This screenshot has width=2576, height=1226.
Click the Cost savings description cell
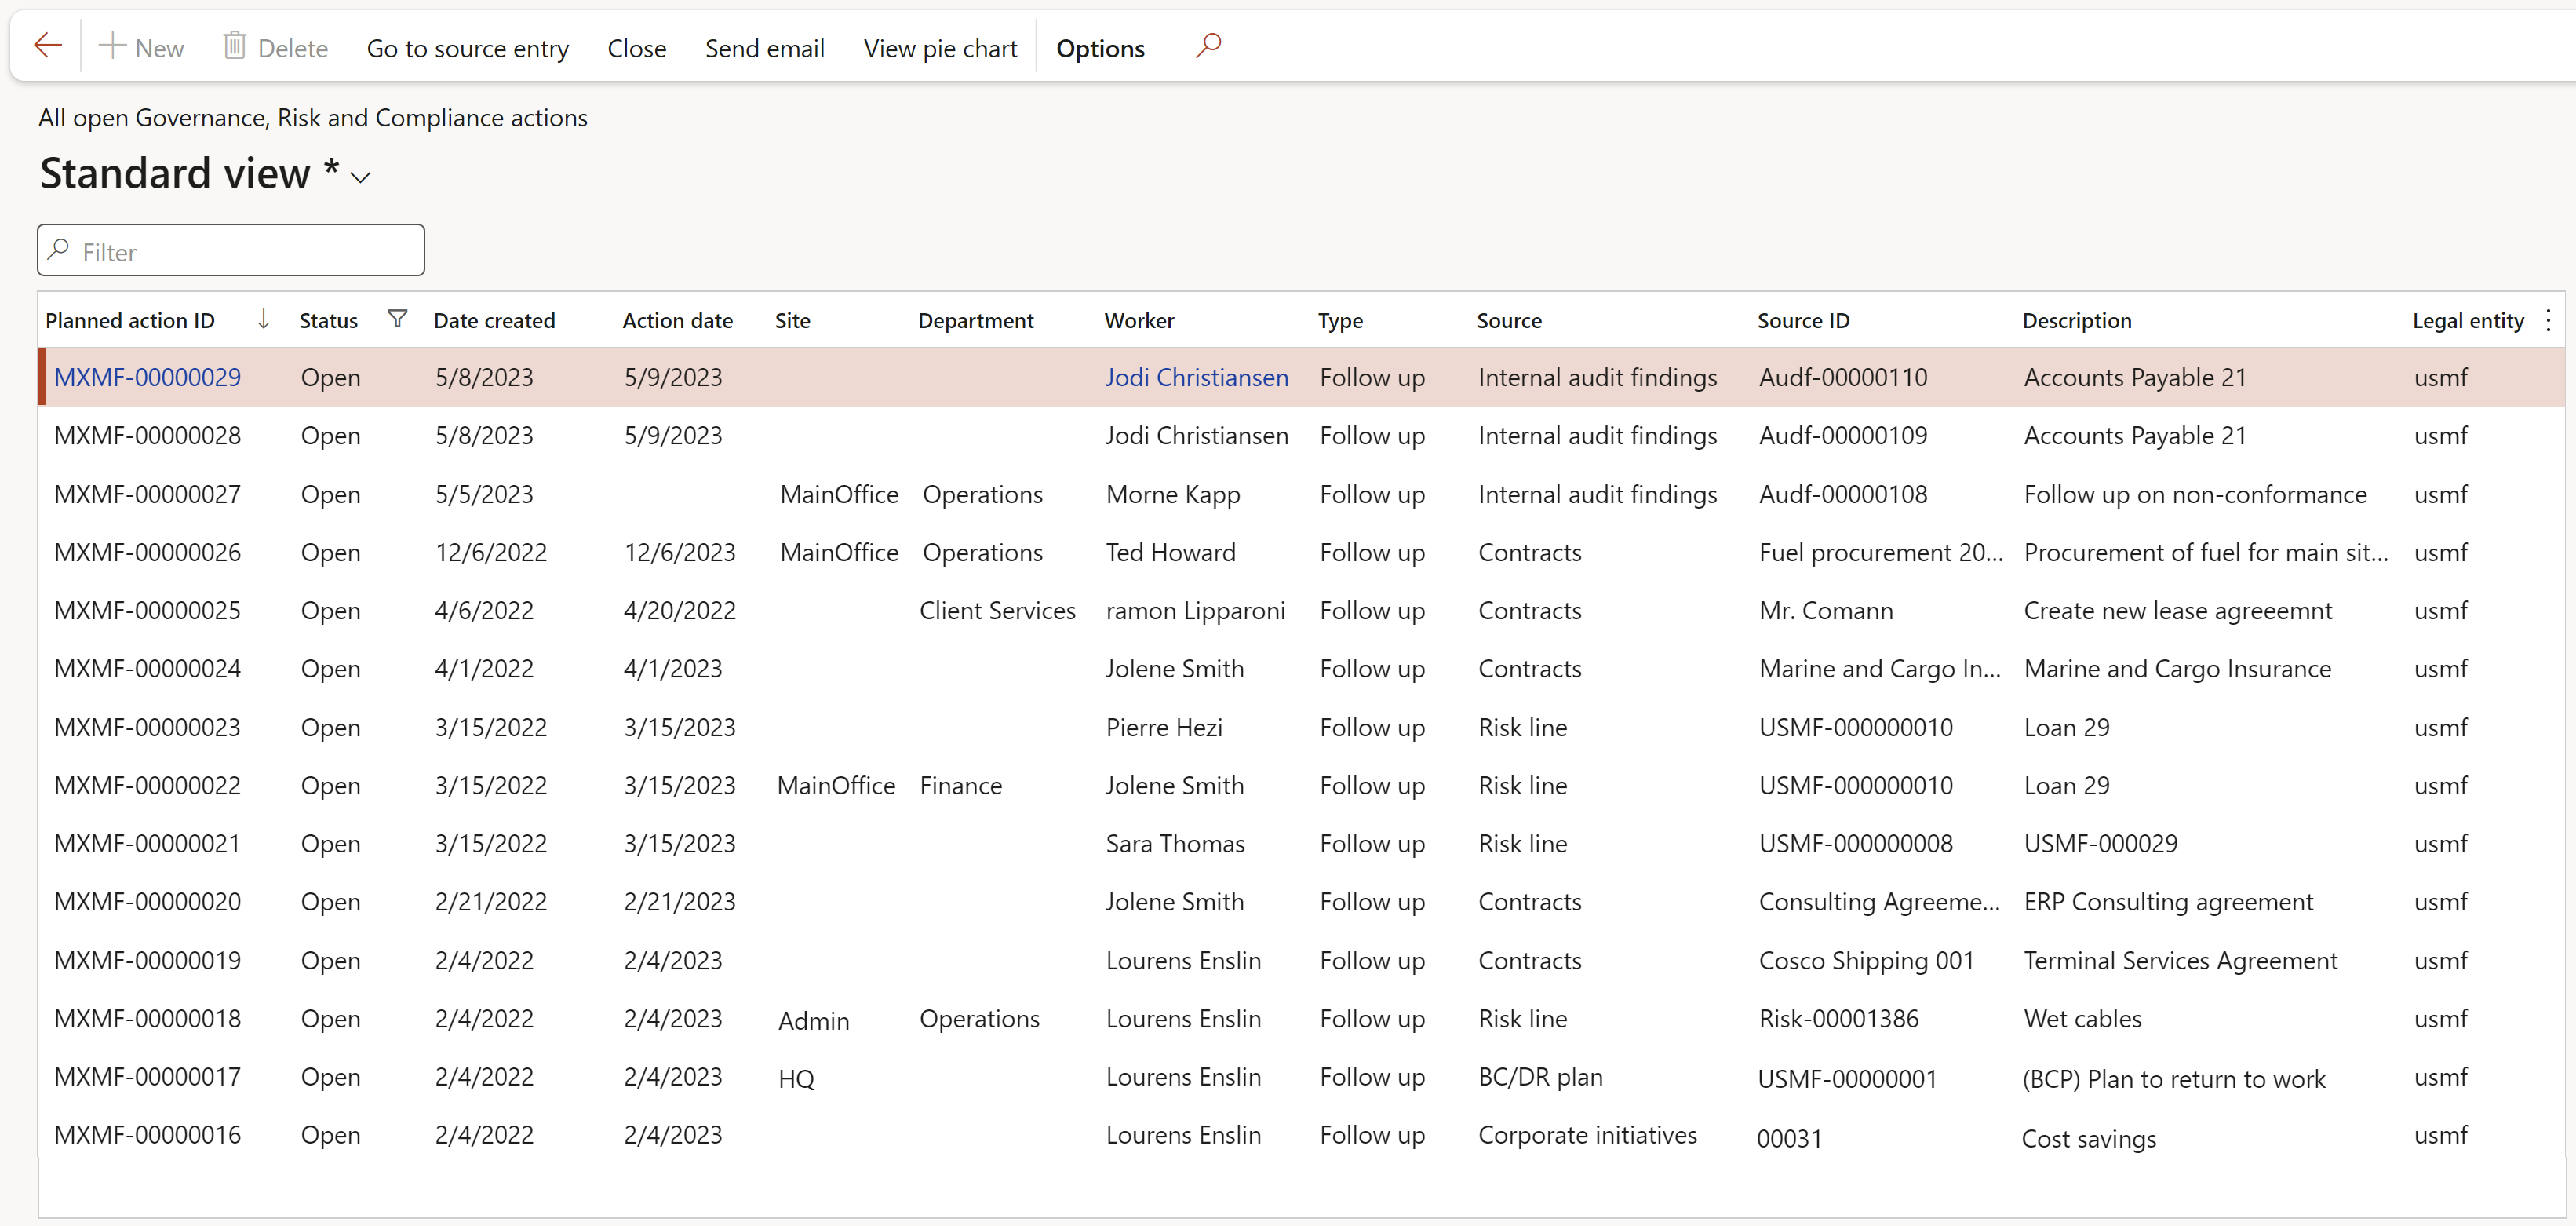pos(2089,1138)
